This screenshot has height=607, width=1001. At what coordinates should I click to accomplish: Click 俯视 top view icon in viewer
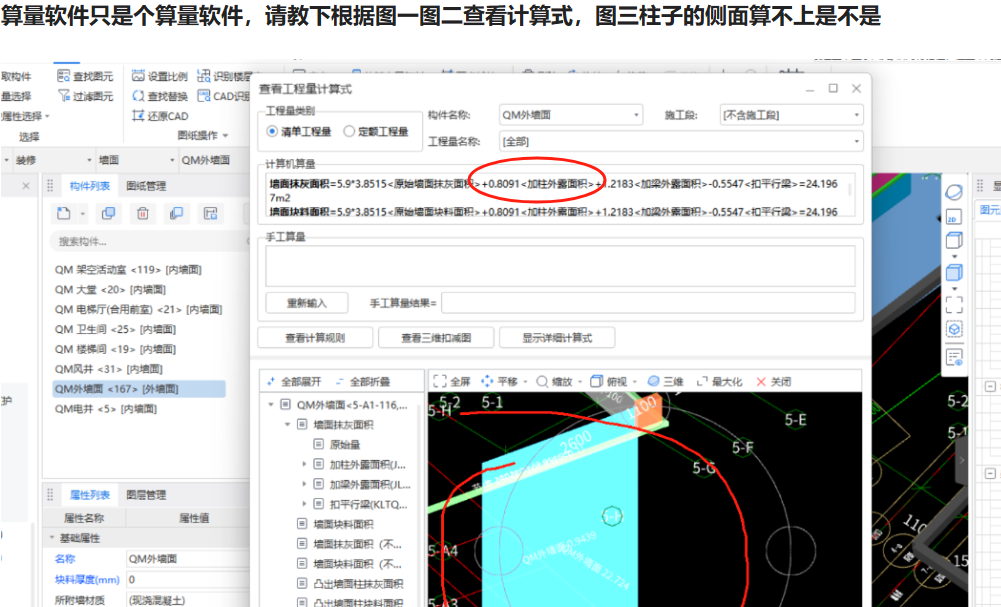tap(596, 381)
